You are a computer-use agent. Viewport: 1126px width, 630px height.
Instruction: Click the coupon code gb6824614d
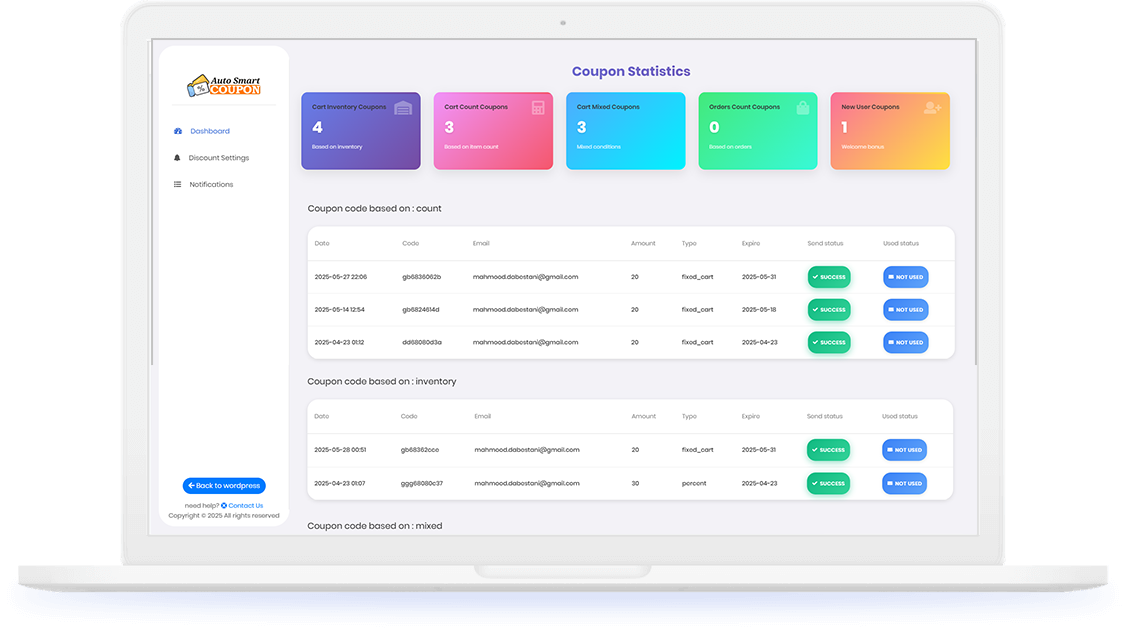(x=421, y=310)
